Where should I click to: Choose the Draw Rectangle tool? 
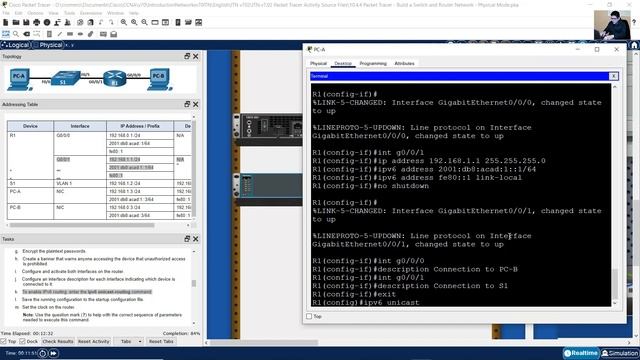click(70, 34)
